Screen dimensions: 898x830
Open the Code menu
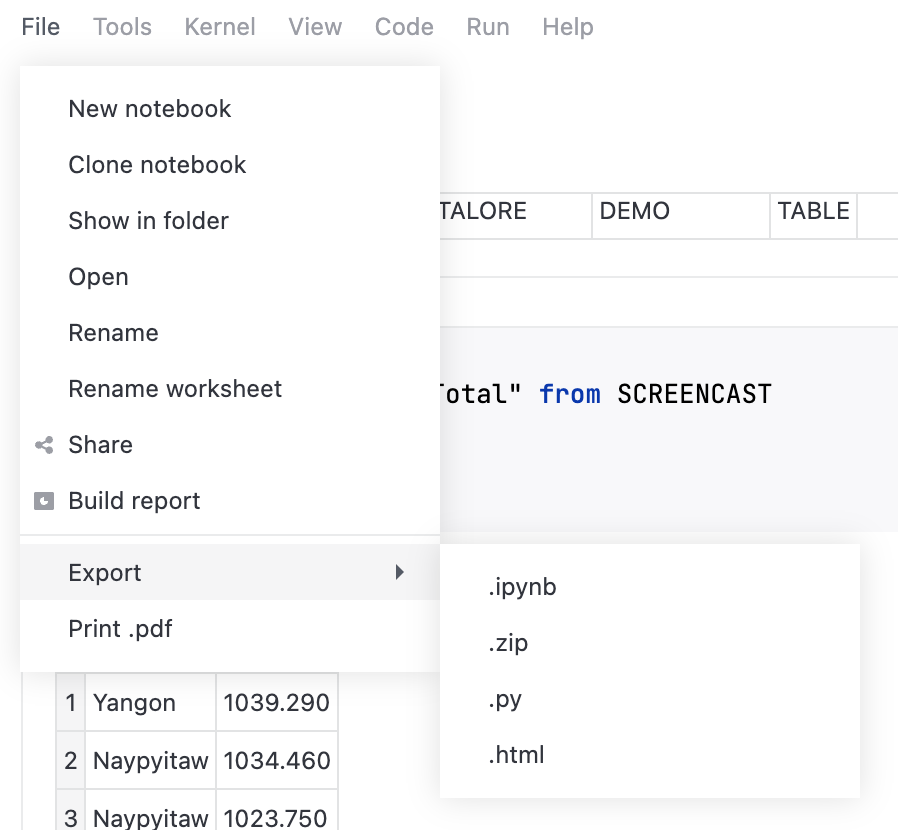pyautogui.click(x=404, y=27)
